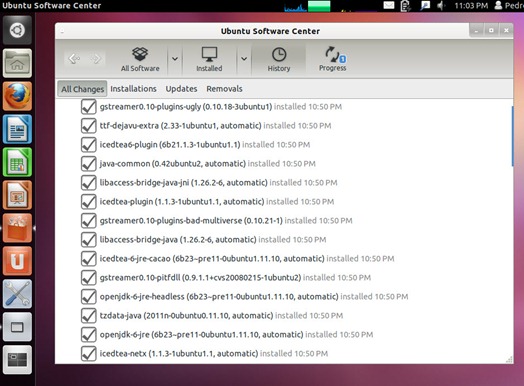Select the java-common entry text
Screen dimensions: 524x386
(208, 164)
